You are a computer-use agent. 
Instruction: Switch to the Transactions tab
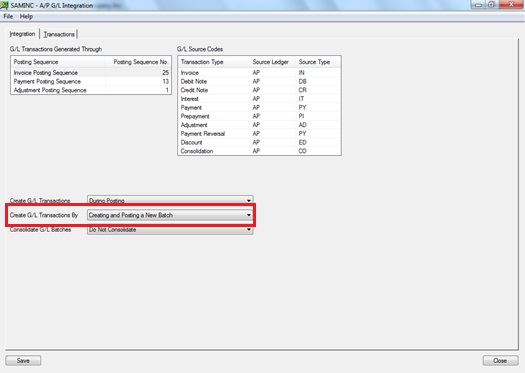pos(59,34)
